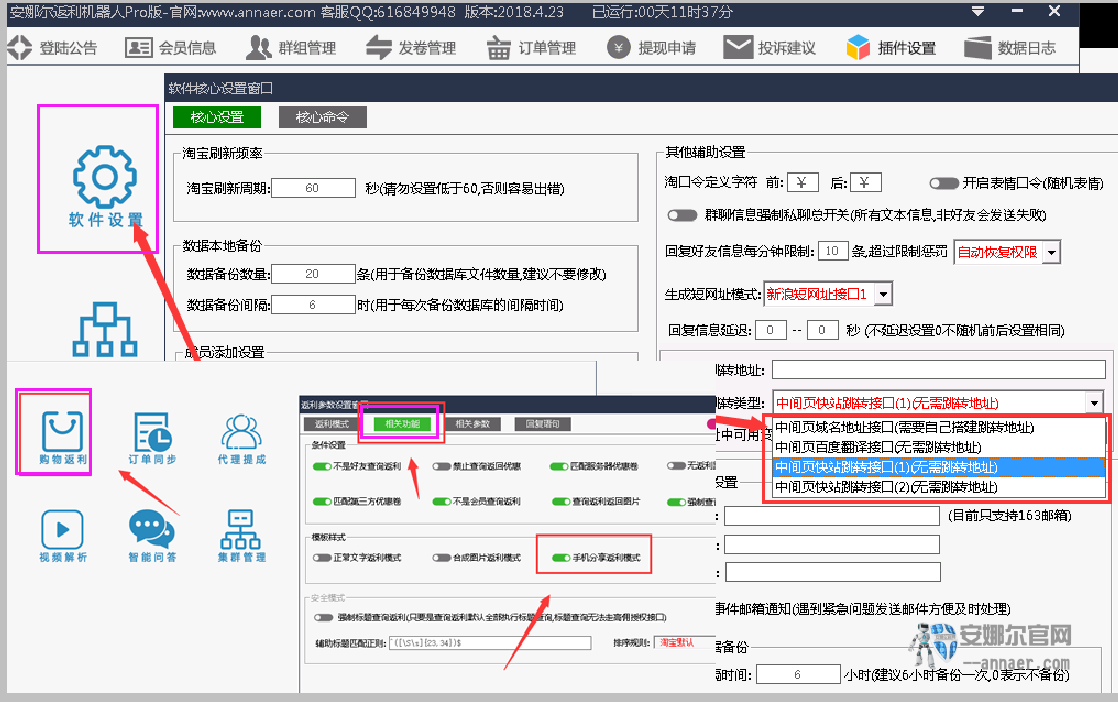Click the 淘宝刷新周期 field showing 60
Image resolution: width=1118 pixels, height=702 pixels.
tap(313, 188)
